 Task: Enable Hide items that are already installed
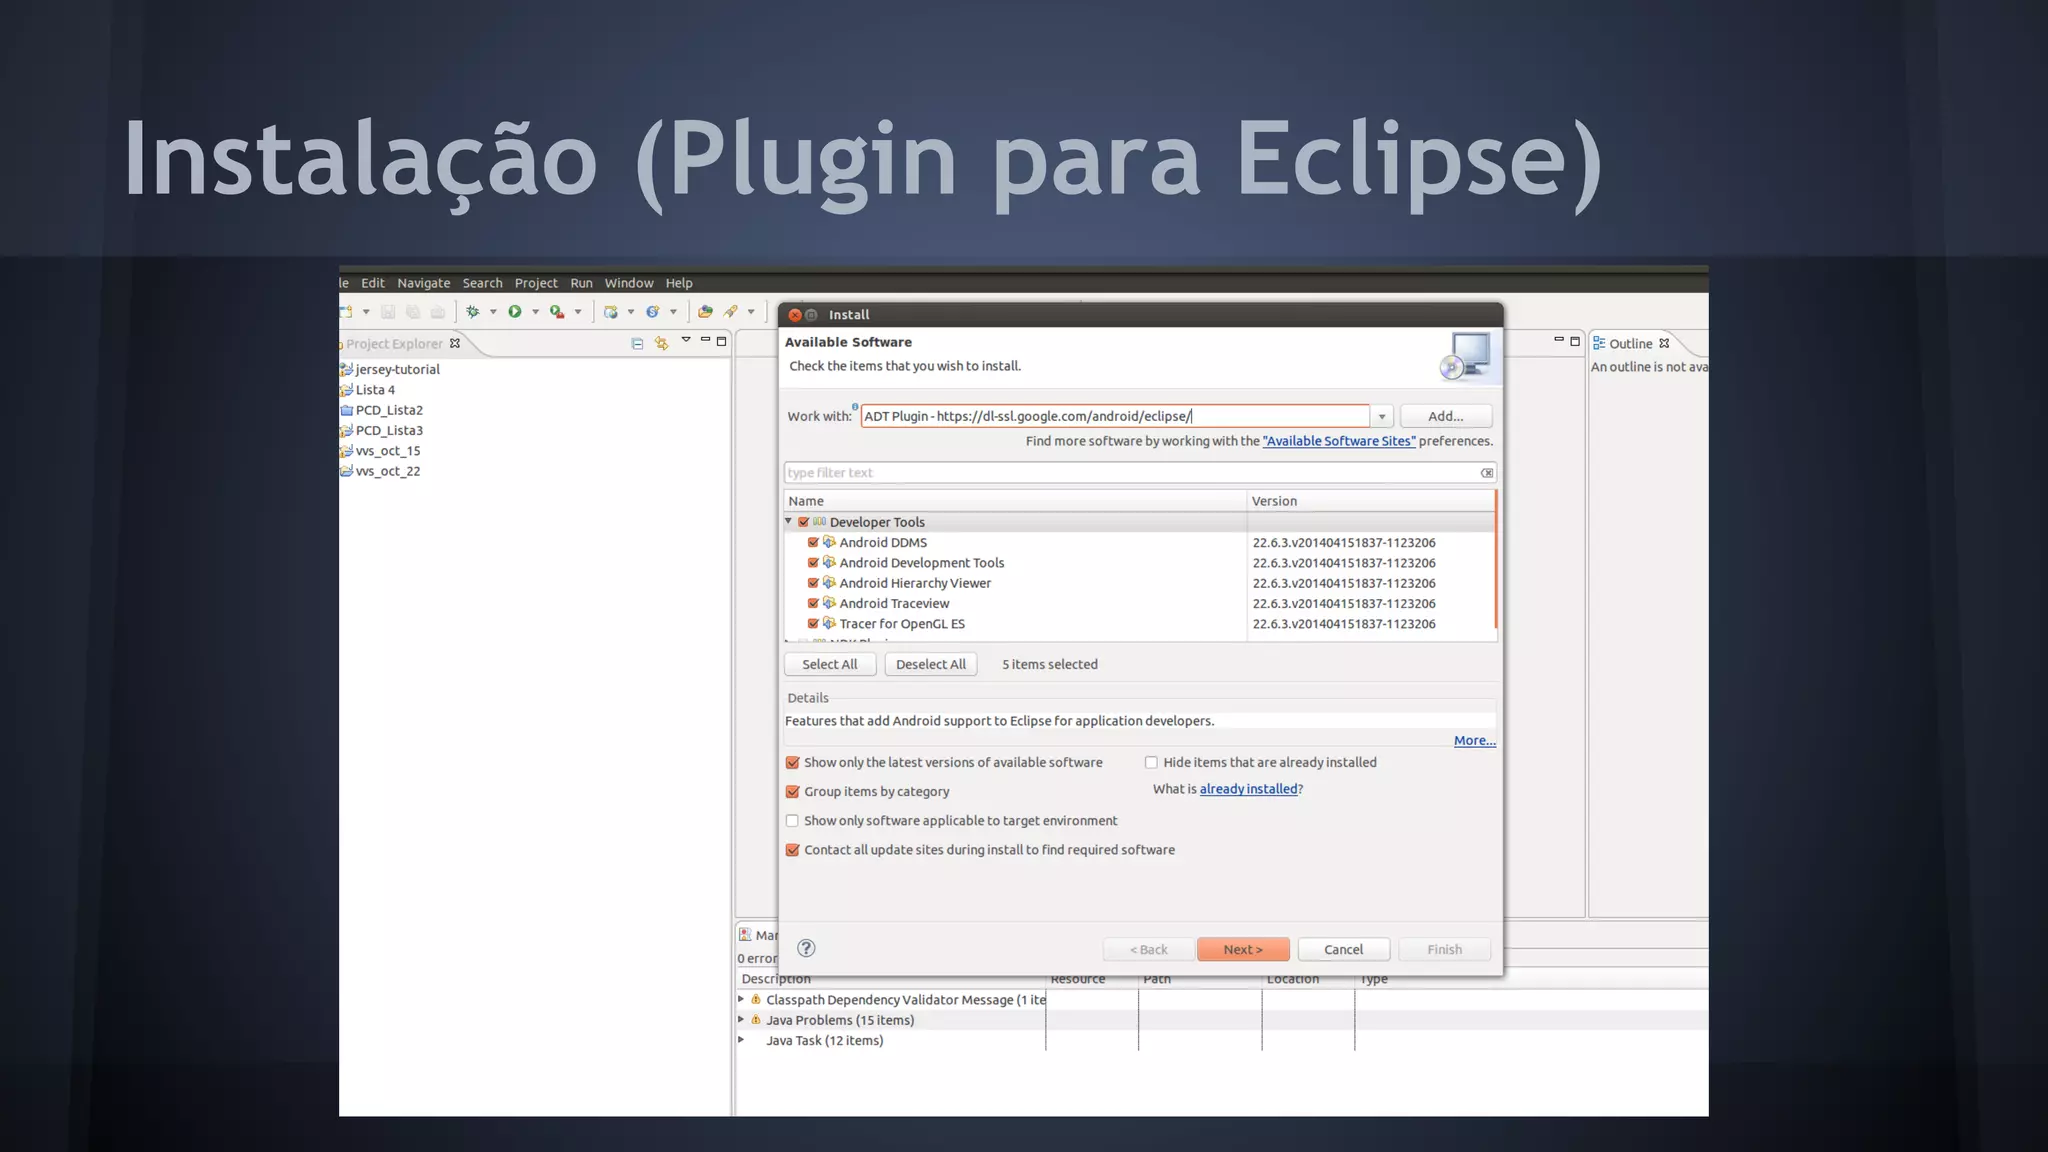click(x=1151, y=762)
